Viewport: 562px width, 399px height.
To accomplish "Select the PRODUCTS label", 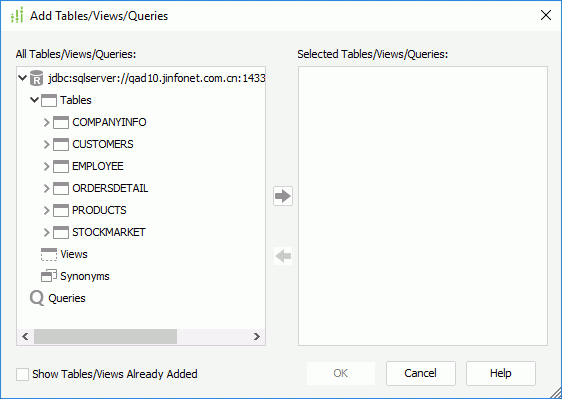I will tap(99, 210).
